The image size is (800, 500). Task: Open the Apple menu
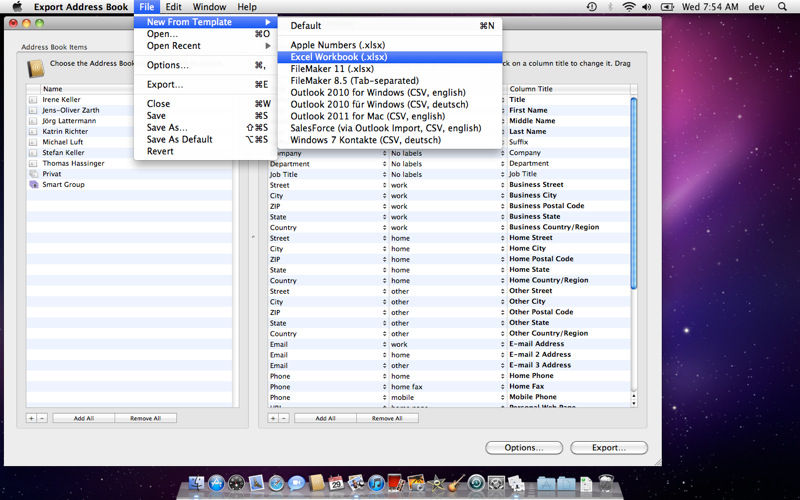pyautogui.click(x=17, y=7)
